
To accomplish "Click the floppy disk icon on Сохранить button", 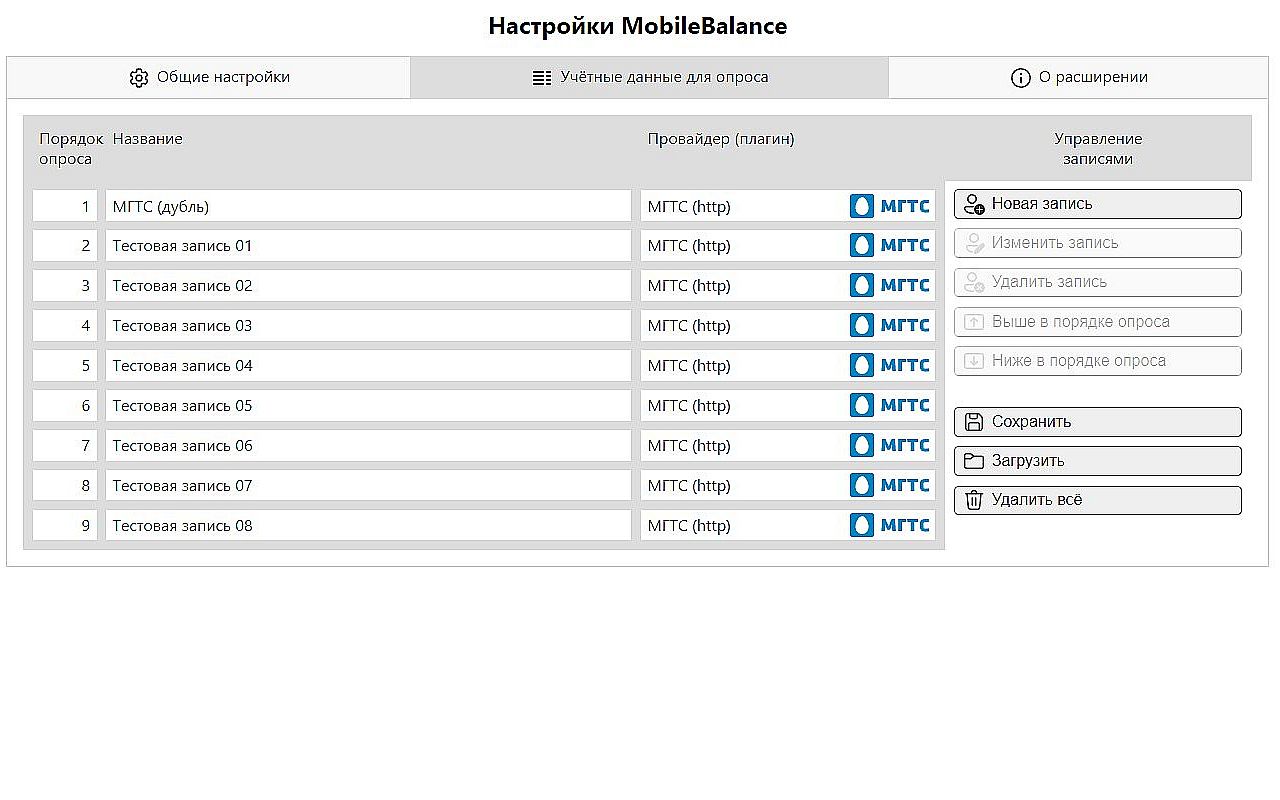I will tap(974, 421).
